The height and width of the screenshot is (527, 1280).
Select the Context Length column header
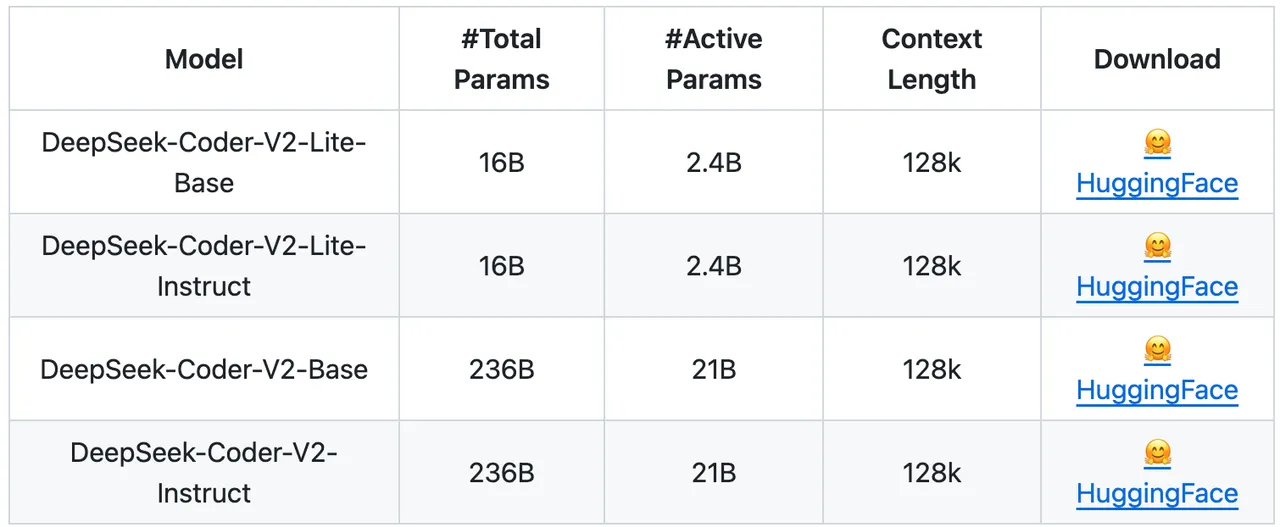point(932,59)
